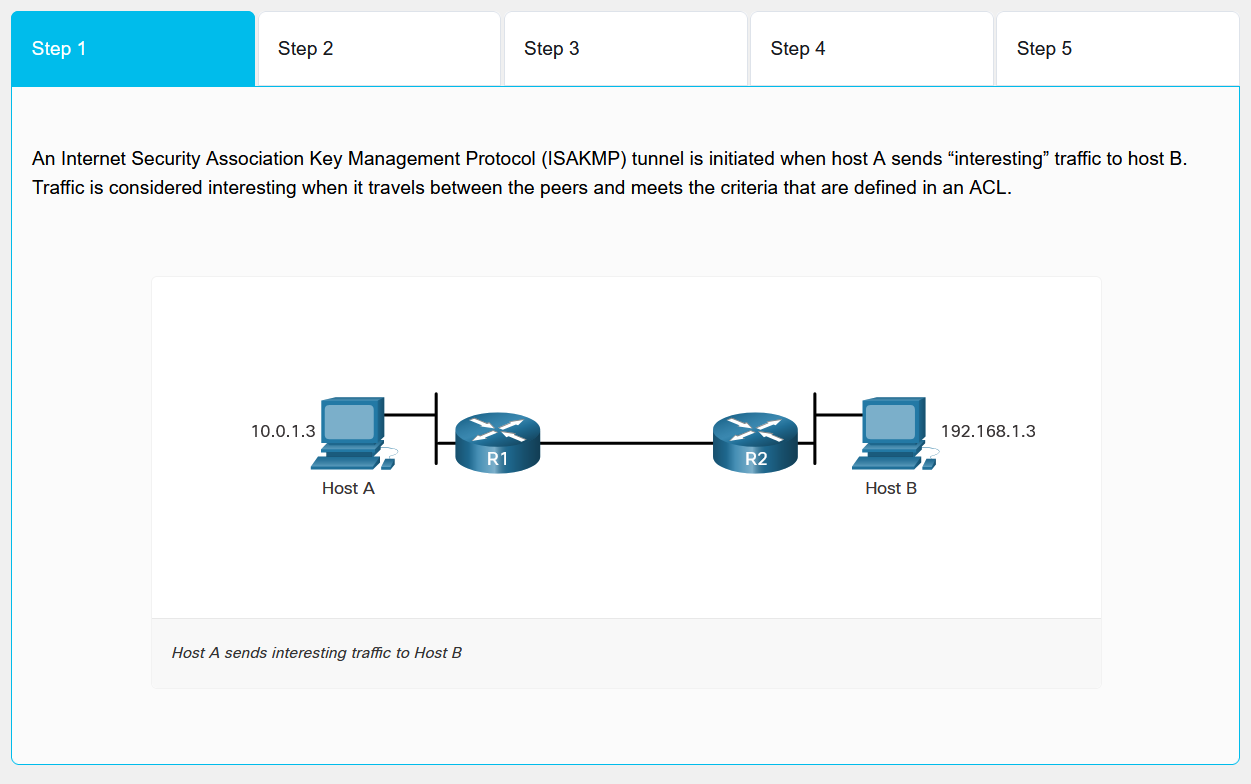Click the vertical LAN segment bar beside R2
The width and height of the screenshot is (1251, 784).
(x=815, y=428)
